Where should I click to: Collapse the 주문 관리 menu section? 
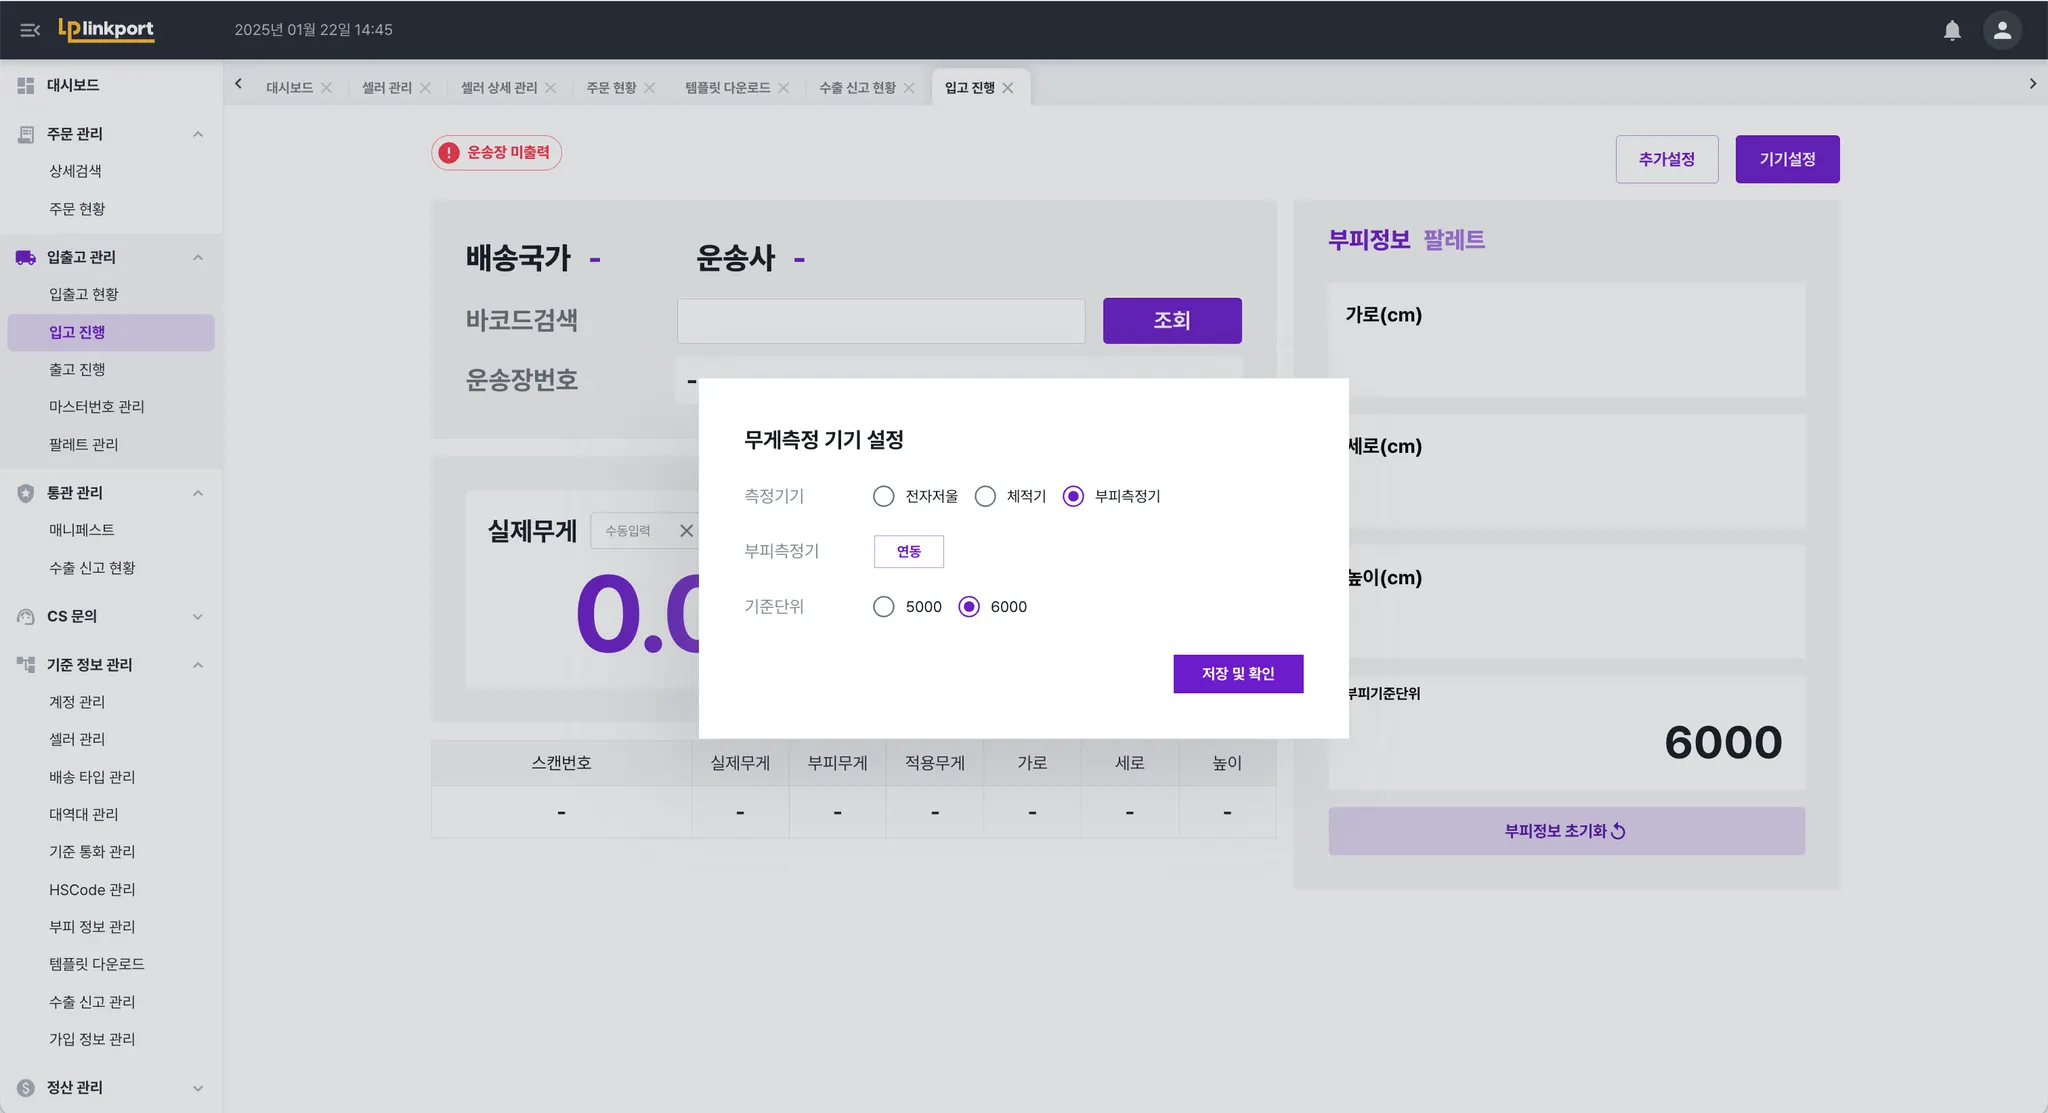click(x=198, y=134)
